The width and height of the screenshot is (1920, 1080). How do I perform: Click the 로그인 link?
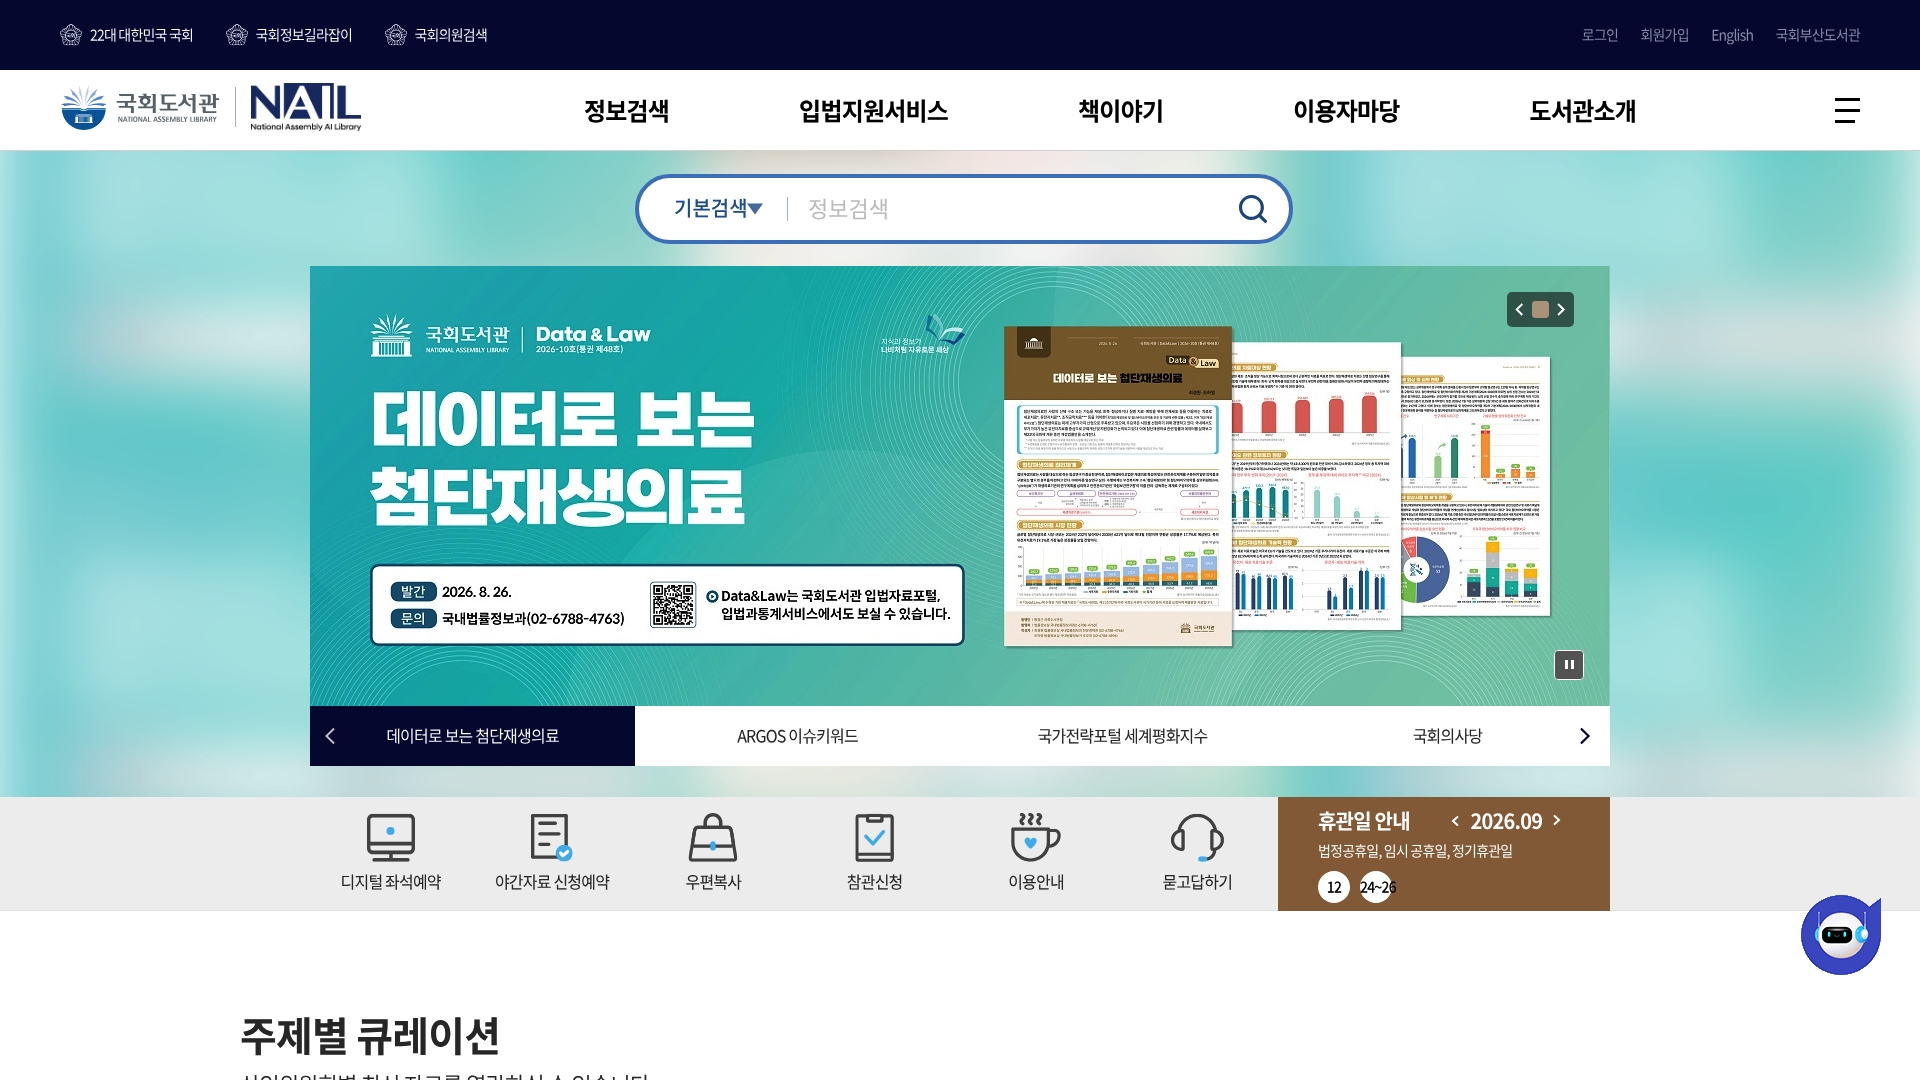(x=1599, y=35)
